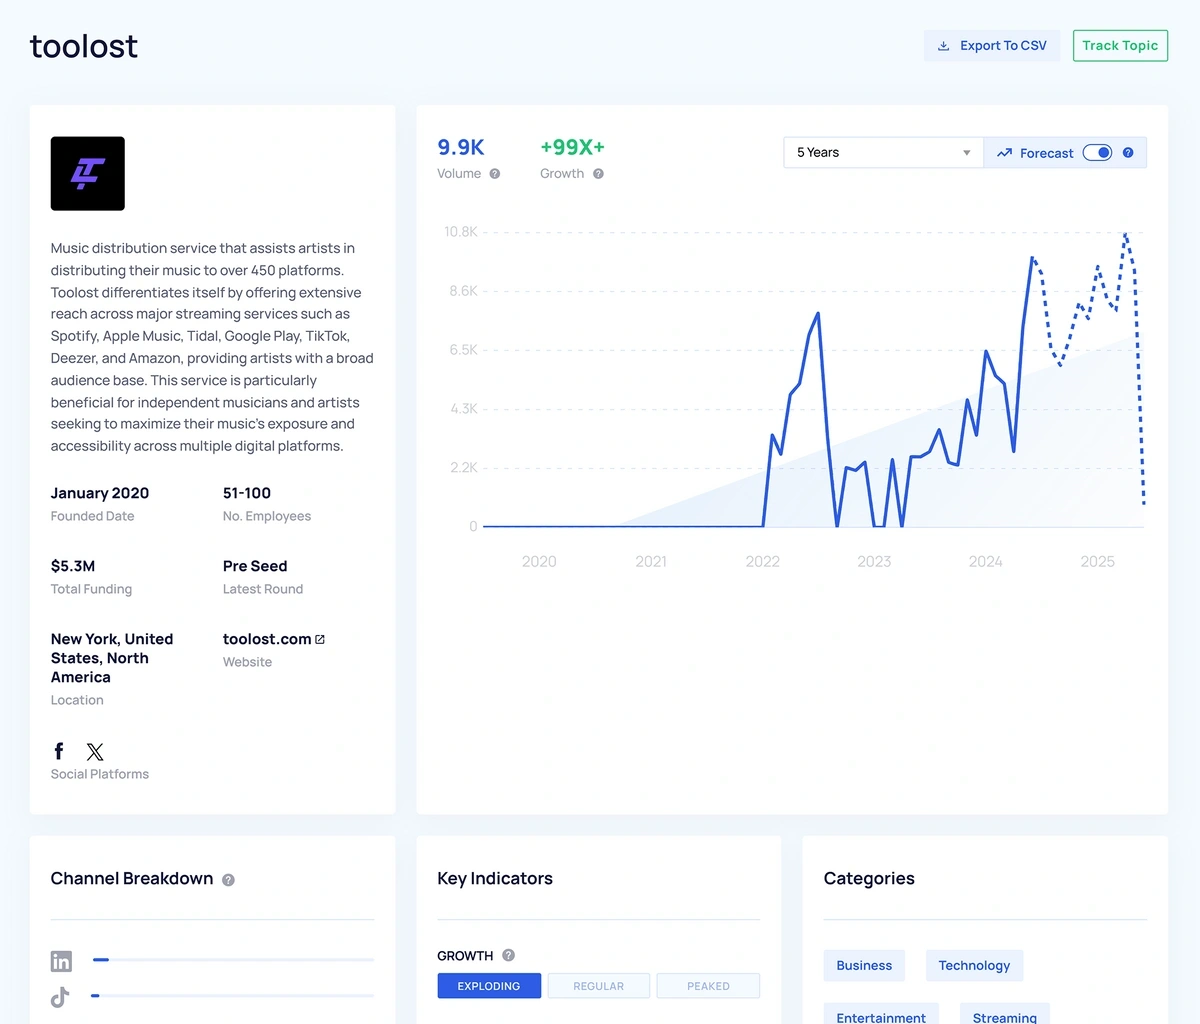This screenshot has width=1200, height=1024.
Task: Click the toolost page title
Action: [x=84, y=46]
